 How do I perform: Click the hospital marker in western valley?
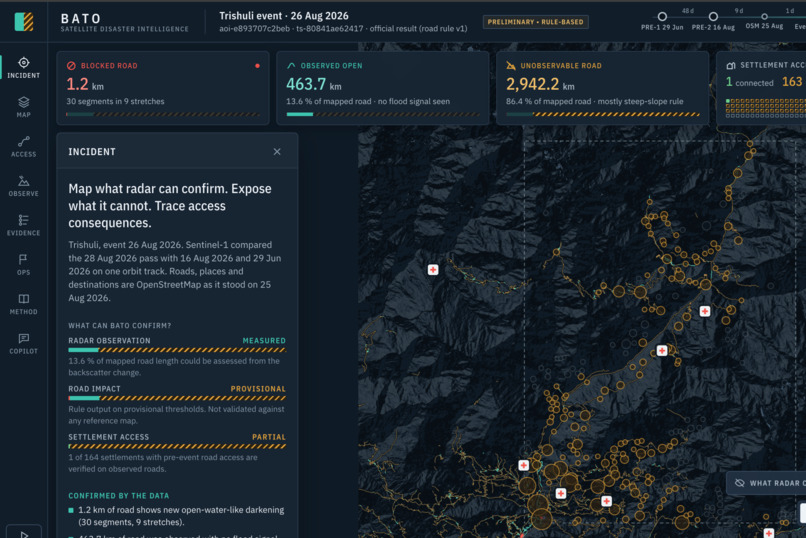pos(433,270)
